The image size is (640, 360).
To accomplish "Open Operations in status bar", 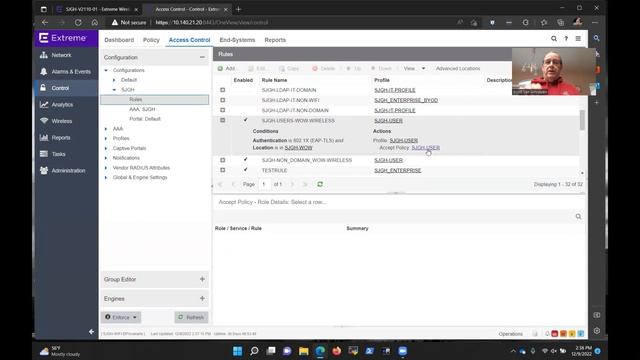I will [511, 334].
